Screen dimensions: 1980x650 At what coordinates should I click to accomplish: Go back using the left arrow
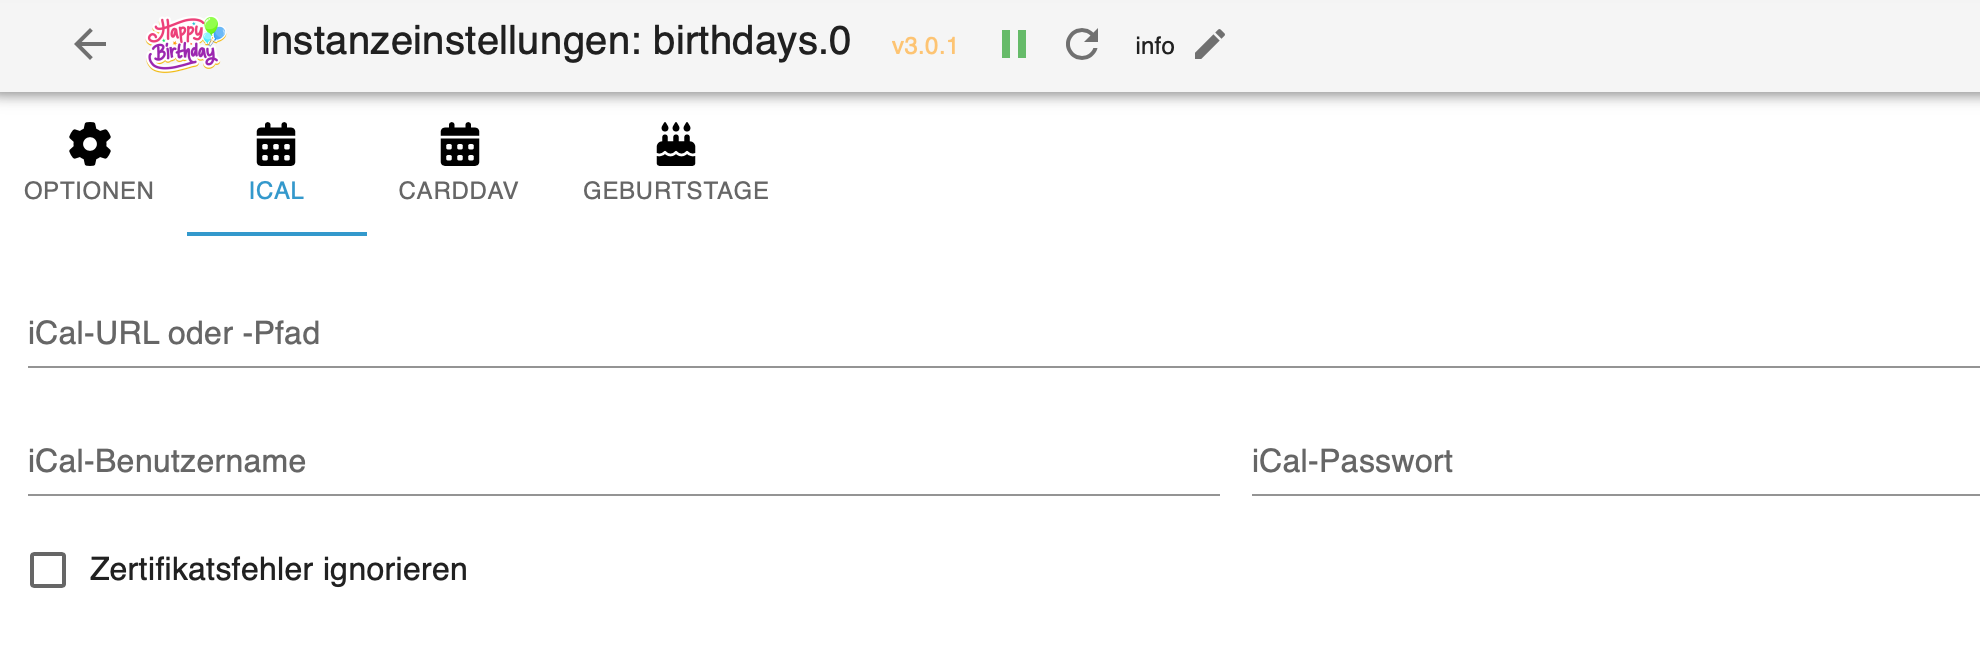point(90,44)
